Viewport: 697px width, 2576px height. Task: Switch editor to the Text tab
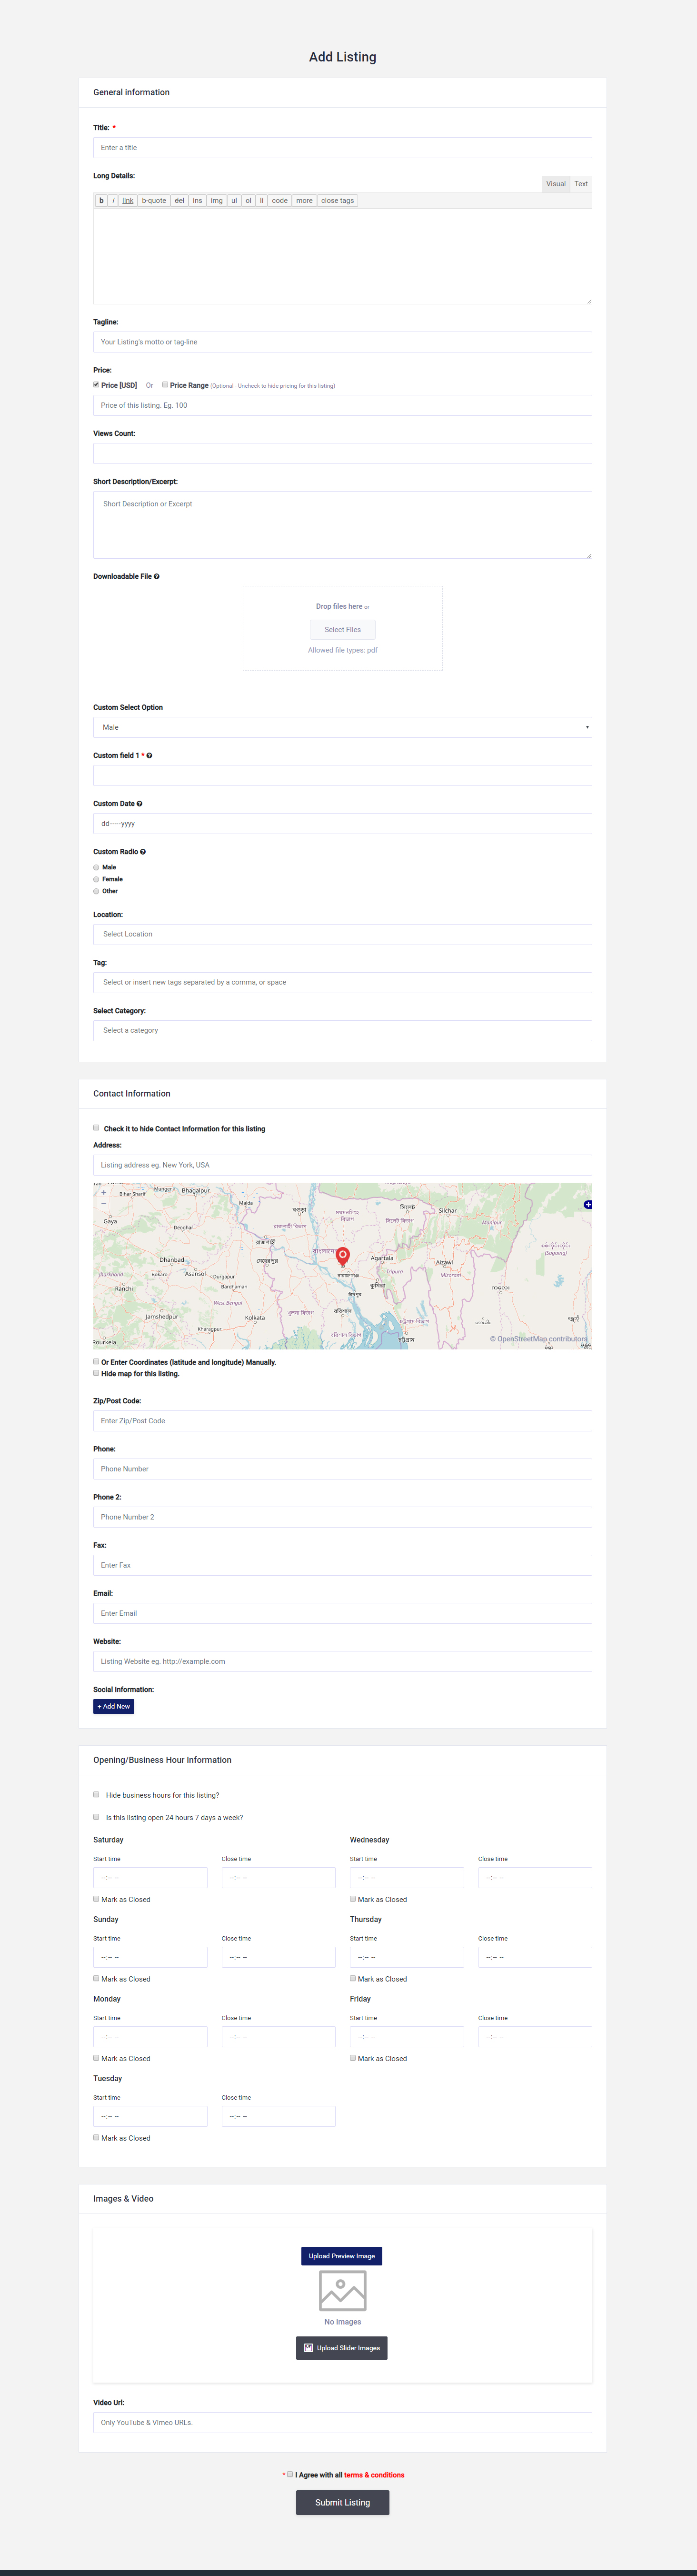tap(581, 184)
